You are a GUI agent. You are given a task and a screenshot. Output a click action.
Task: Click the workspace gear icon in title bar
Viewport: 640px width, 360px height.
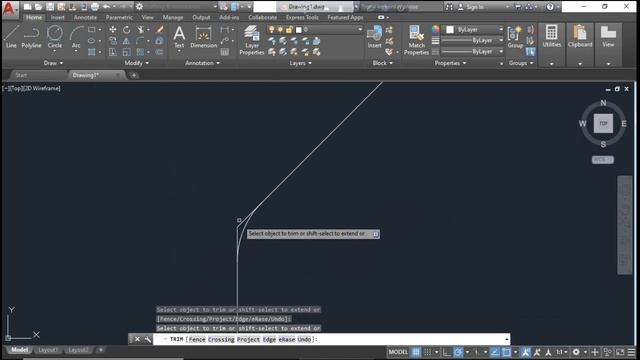[140, 7]
